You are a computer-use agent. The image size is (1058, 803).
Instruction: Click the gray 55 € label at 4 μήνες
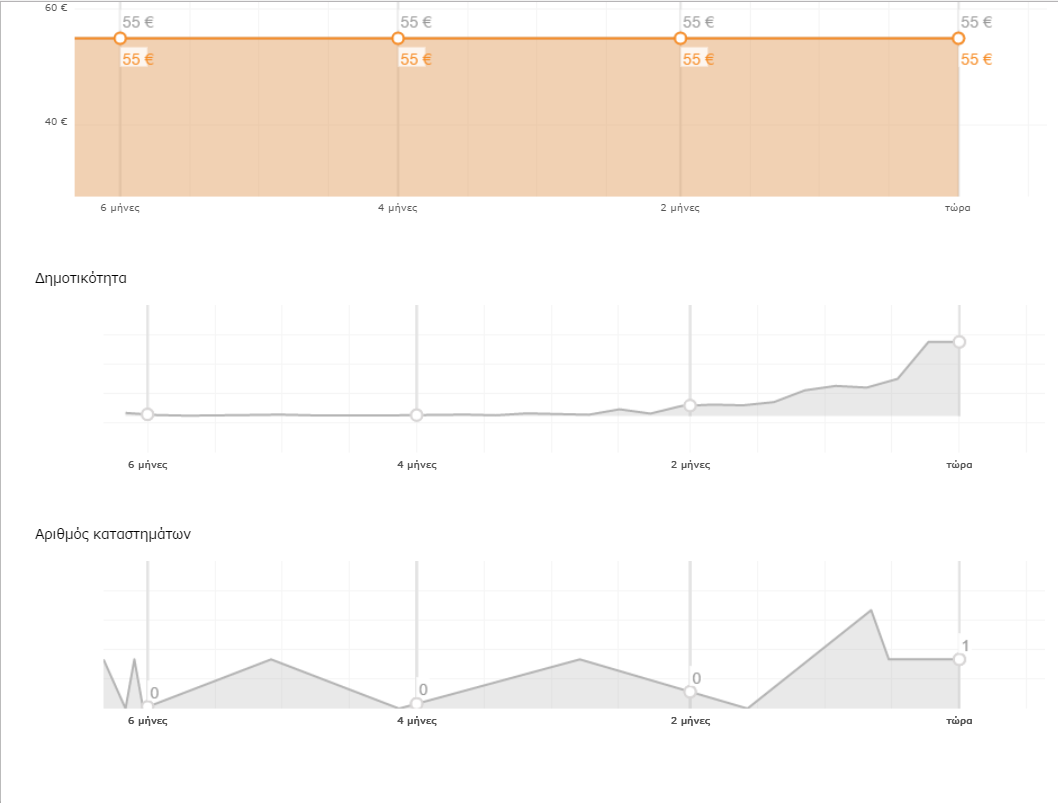click(x=416, y=22)
